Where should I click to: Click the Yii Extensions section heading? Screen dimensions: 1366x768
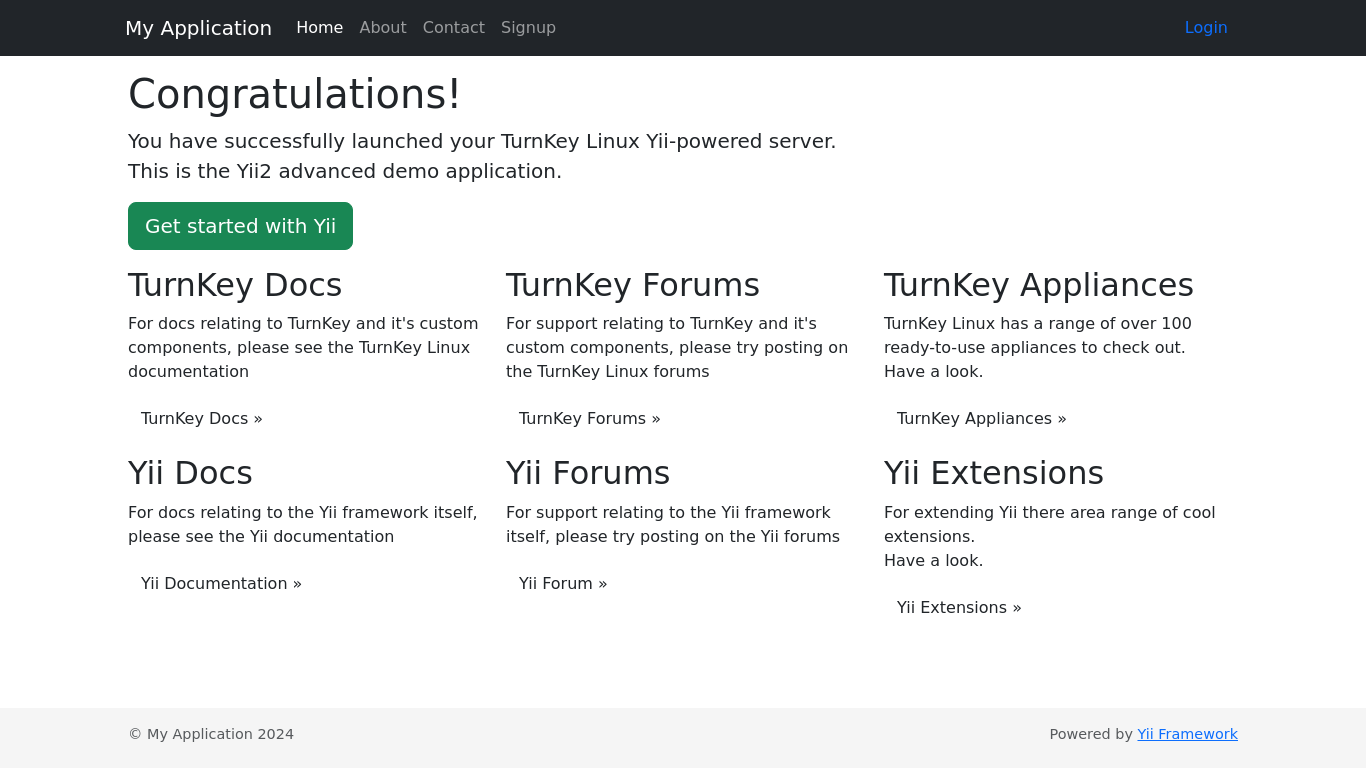coord(993,473)
